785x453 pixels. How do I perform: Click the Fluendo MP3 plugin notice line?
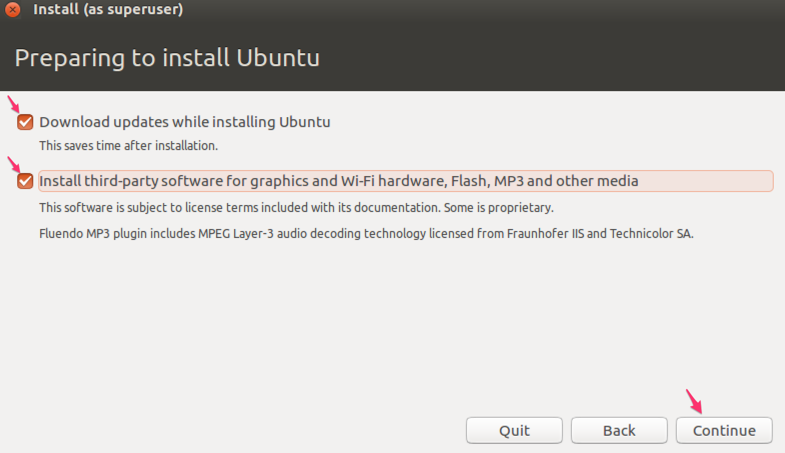point(366,234)
